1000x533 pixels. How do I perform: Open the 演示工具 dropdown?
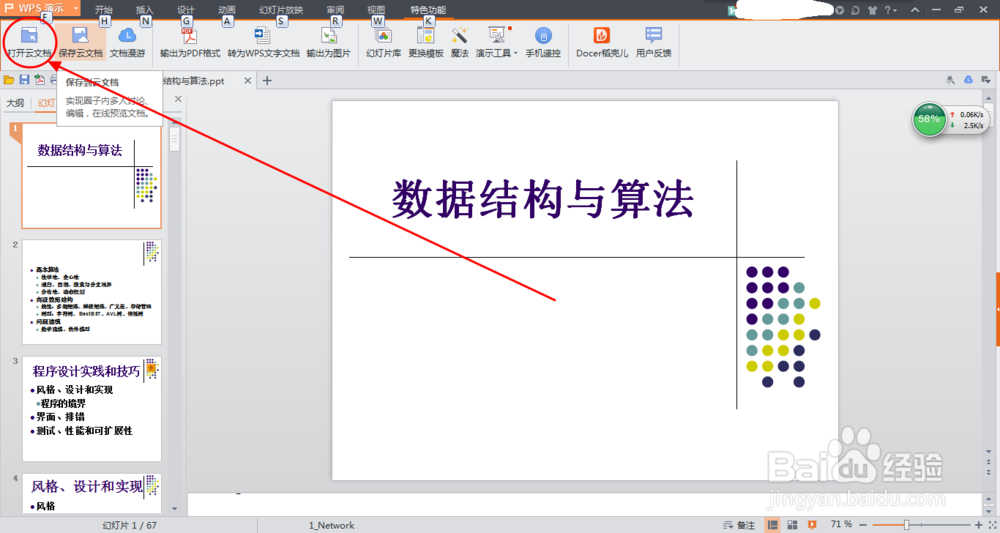[x=497, y=41]
